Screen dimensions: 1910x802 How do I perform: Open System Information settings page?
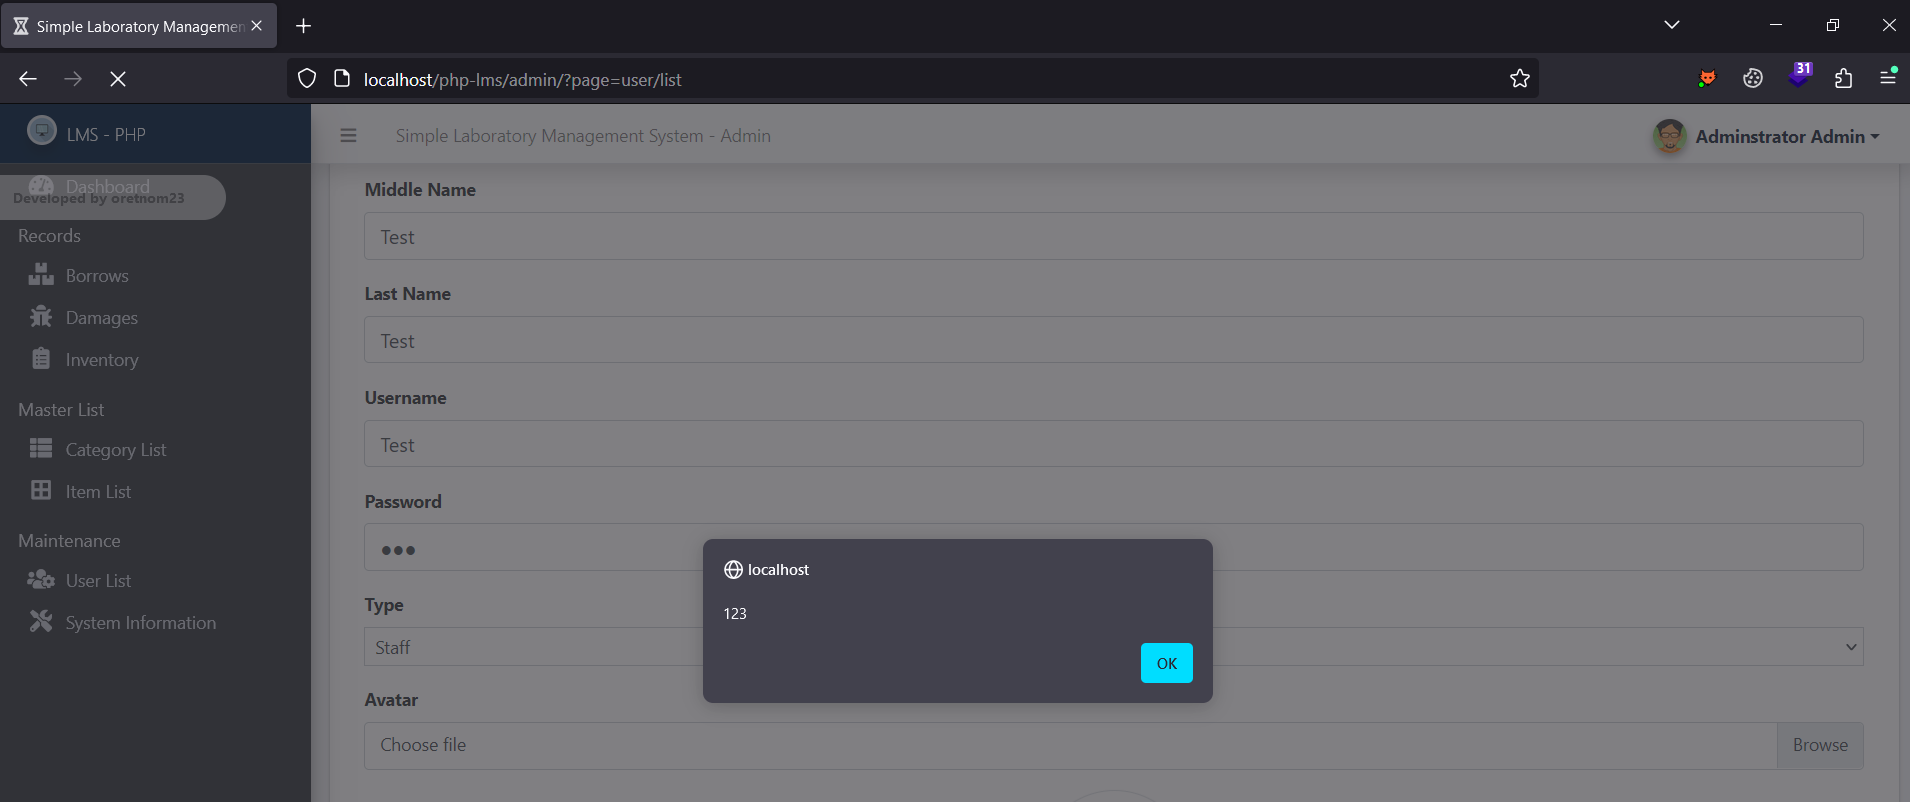point(141,623)
